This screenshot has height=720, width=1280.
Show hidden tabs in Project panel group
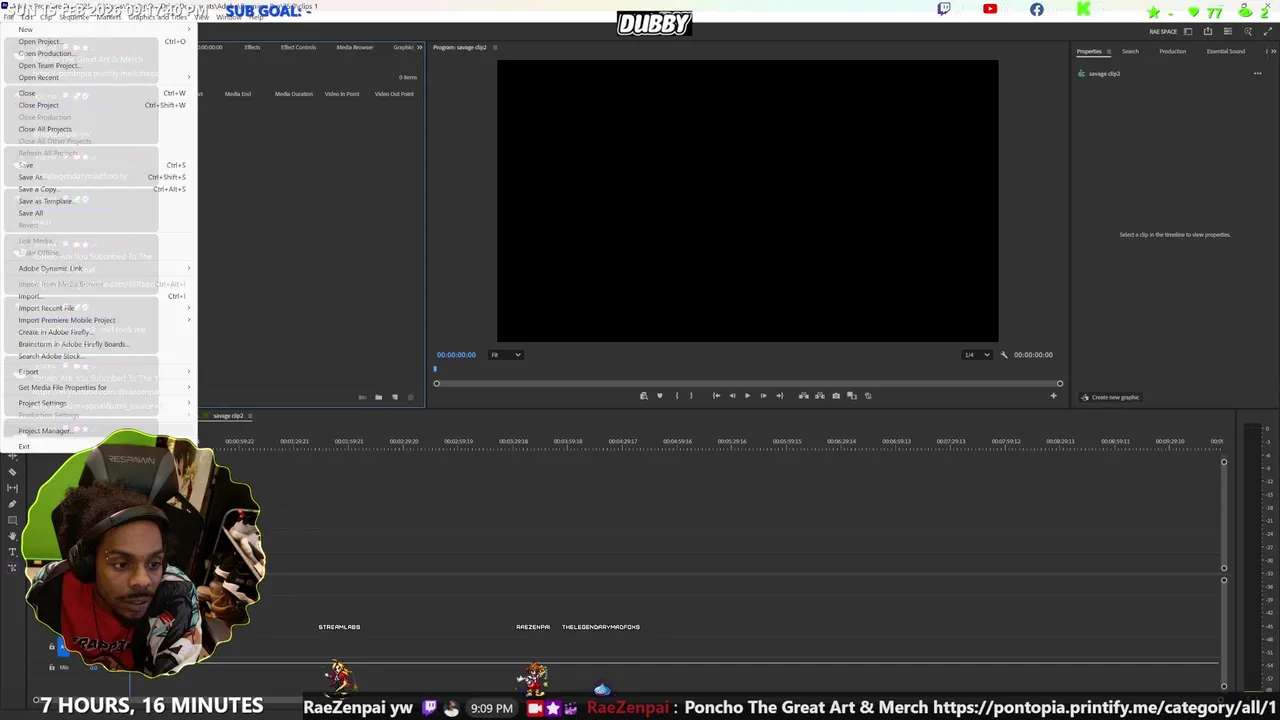click(419, 47)
